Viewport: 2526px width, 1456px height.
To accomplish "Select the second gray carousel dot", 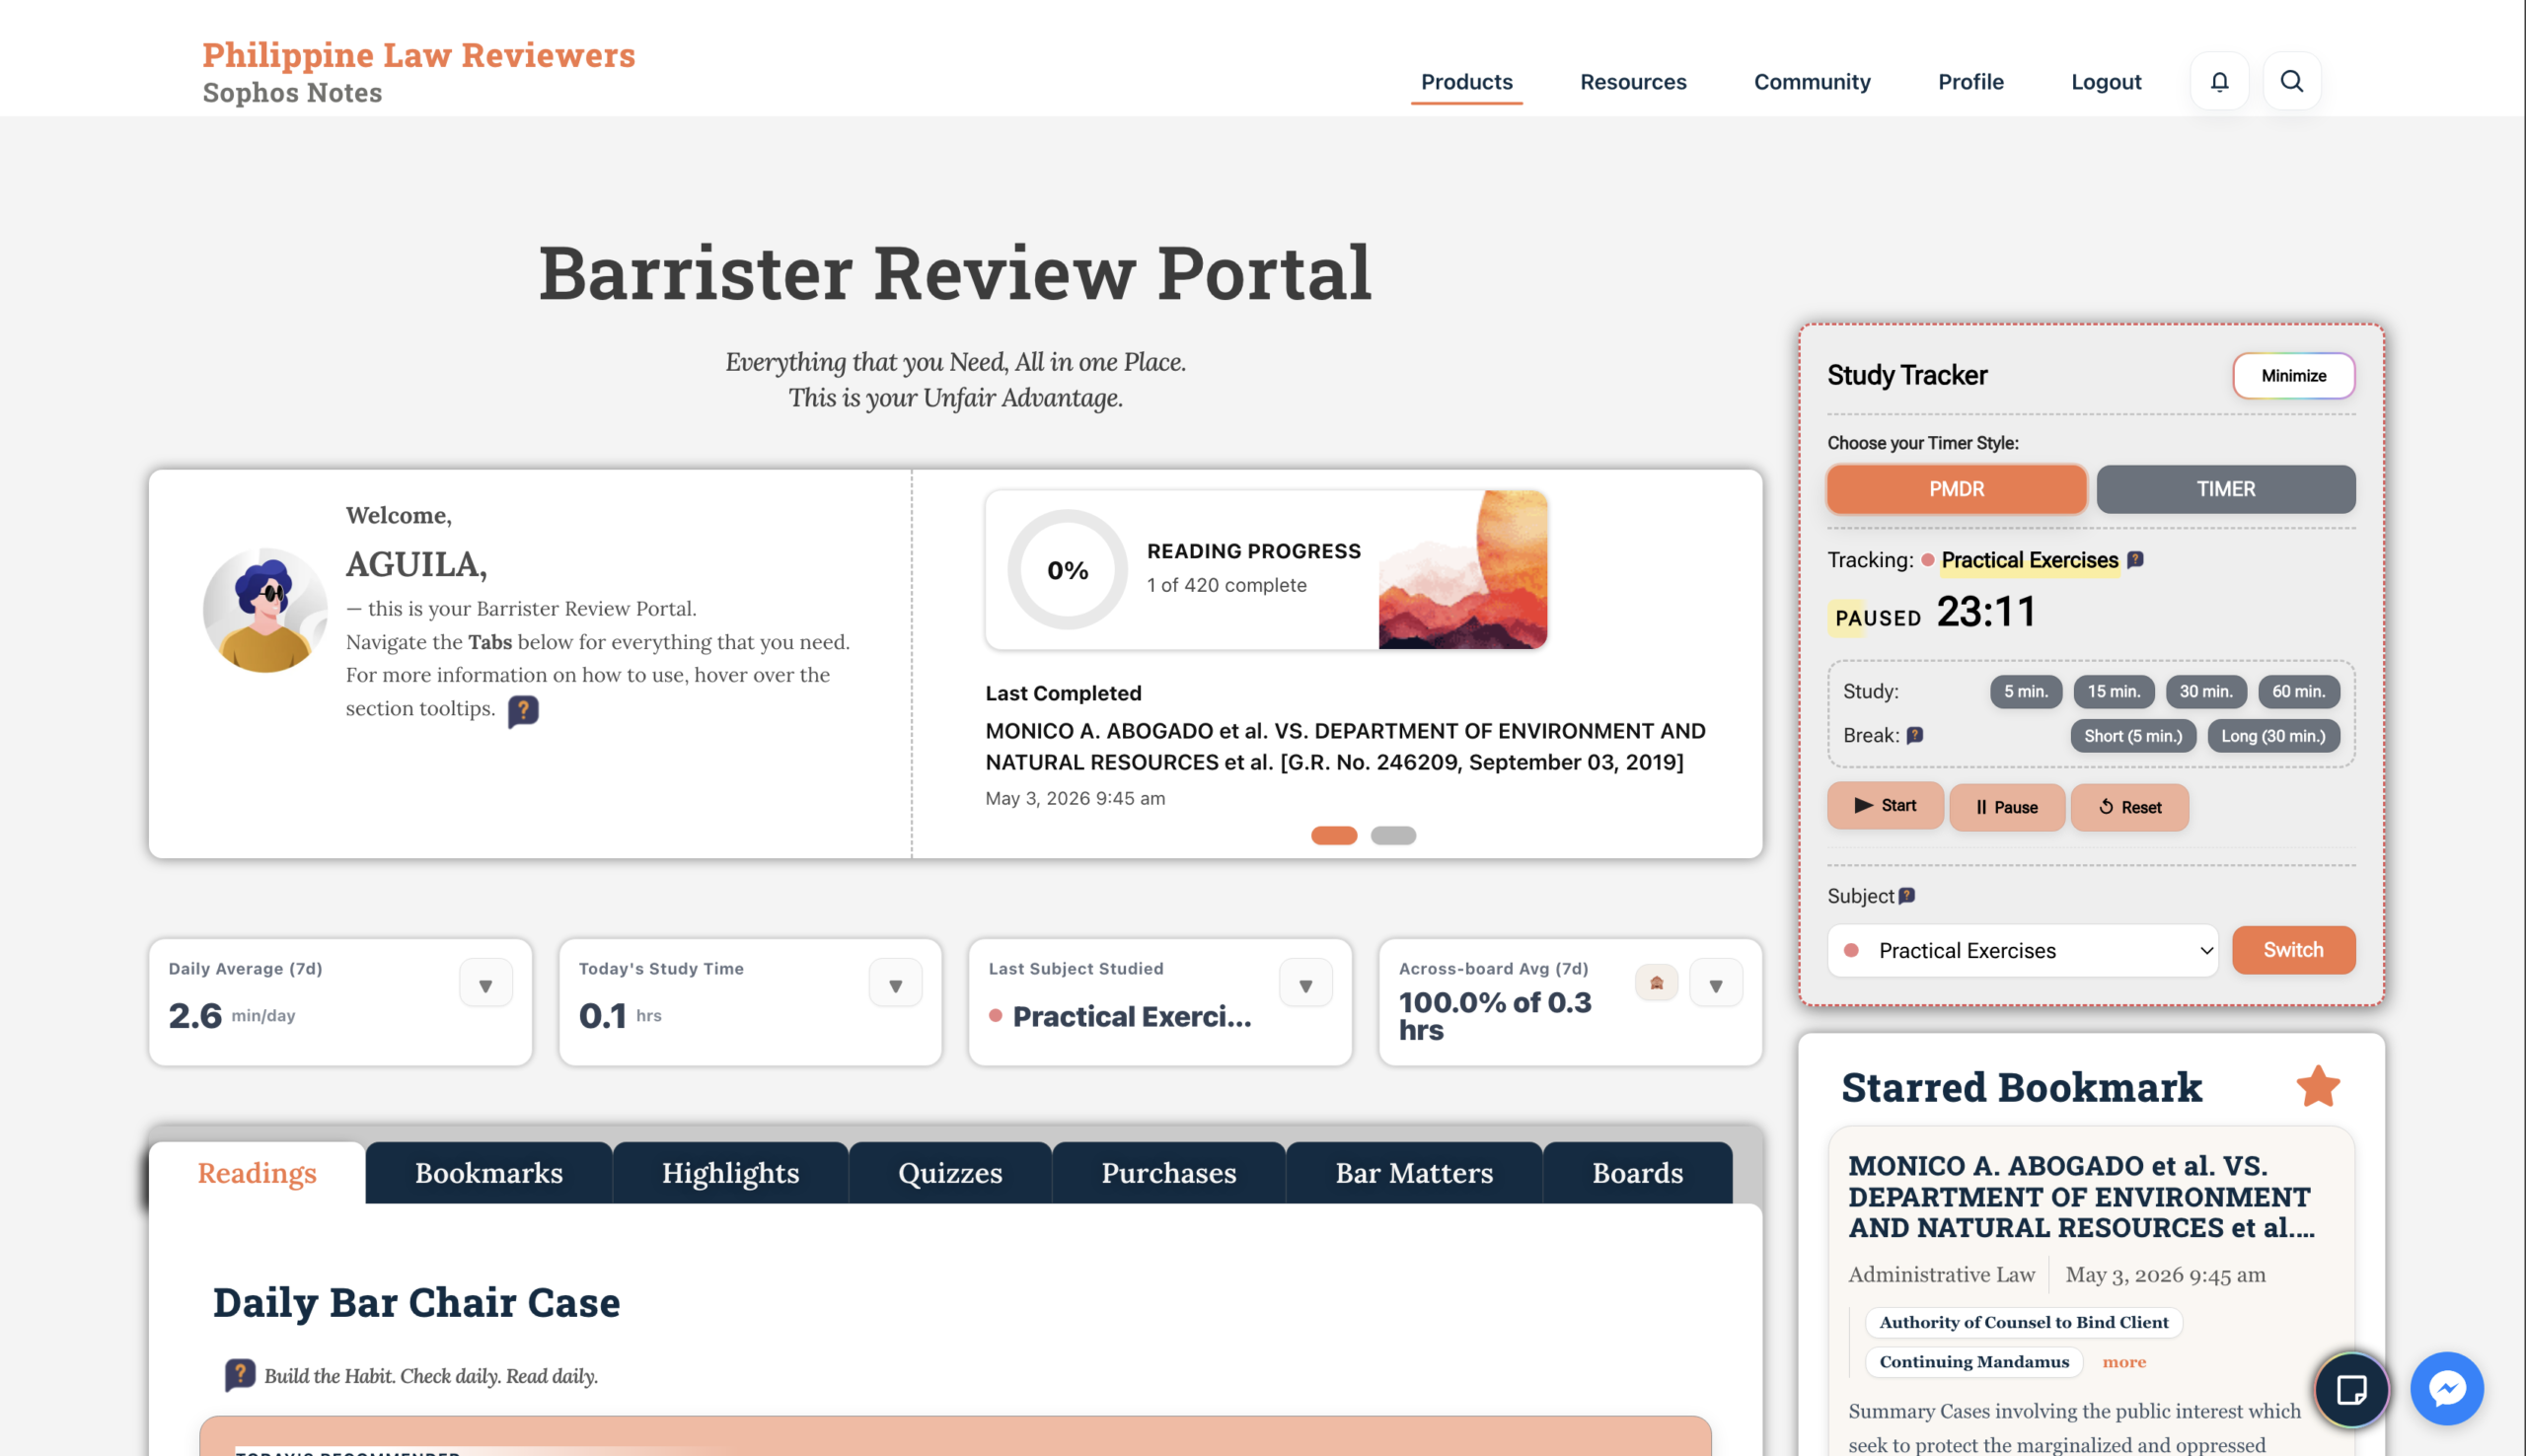I will [1393, 836].
